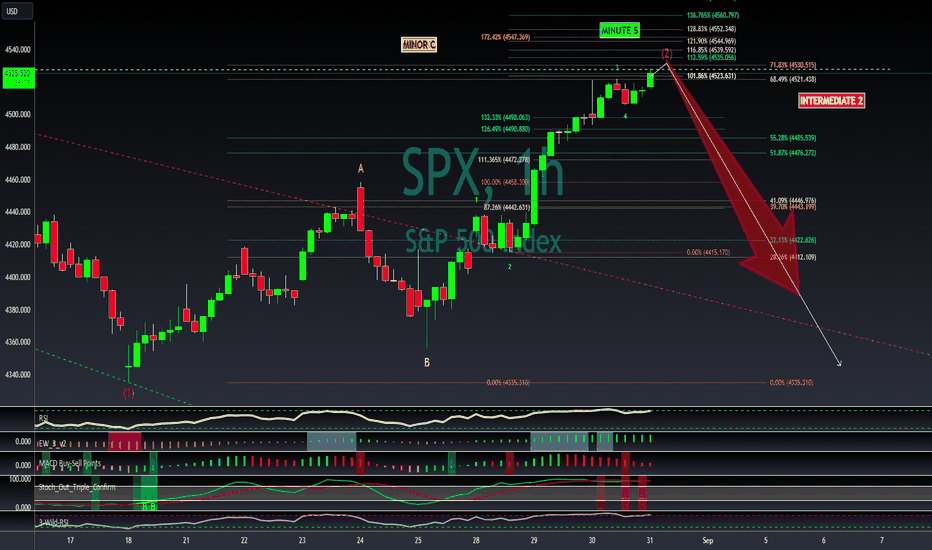
Task: Click the 4400.000 price axis value
Action: point(18,277)
